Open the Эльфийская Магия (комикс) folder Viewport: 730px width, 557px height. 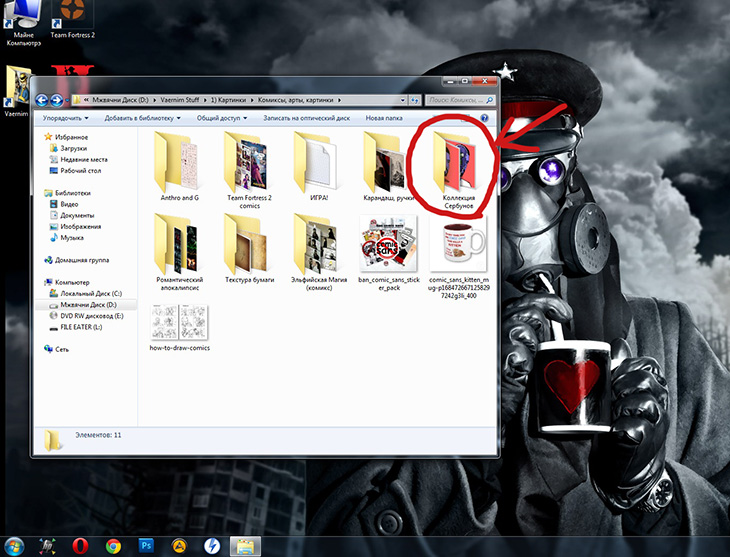point(319,251)
